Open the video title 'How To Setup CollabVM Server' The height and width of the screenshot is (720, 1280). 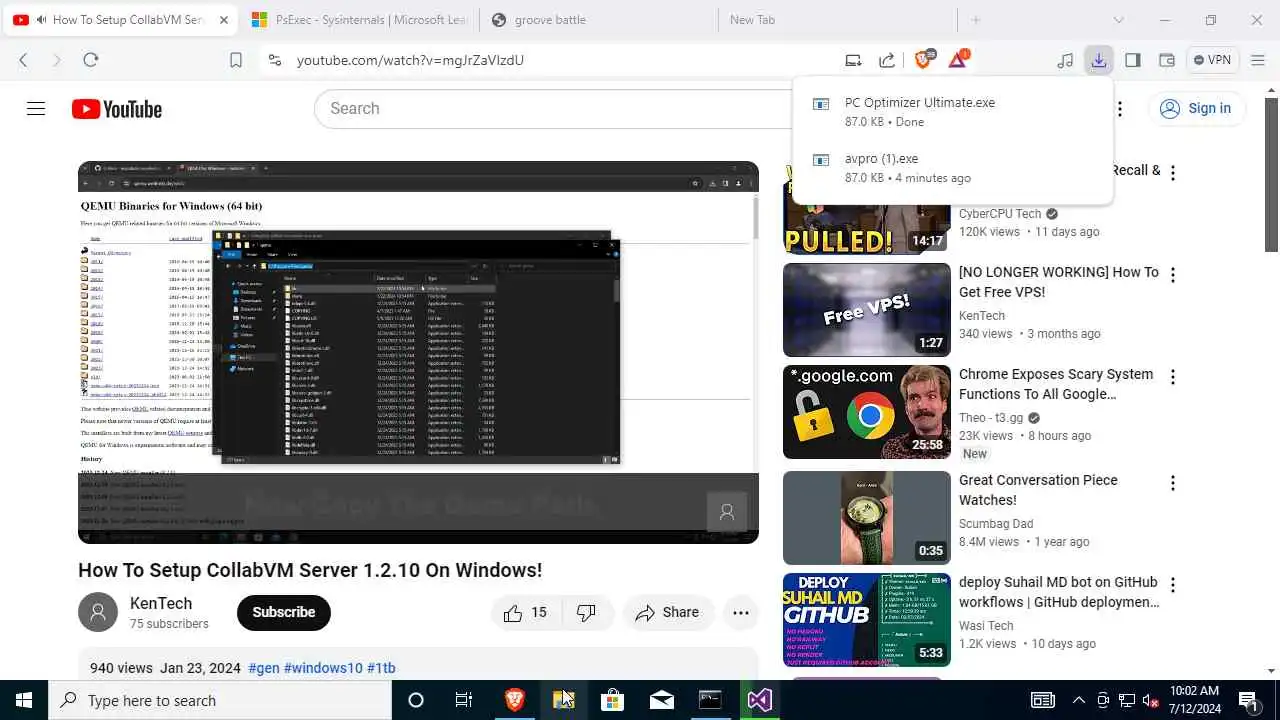[310, 570]
